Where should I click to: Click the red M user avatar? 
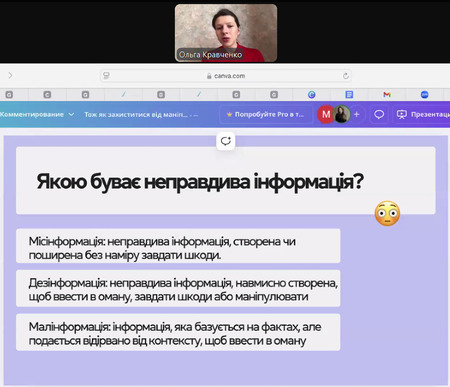(325, 114)
